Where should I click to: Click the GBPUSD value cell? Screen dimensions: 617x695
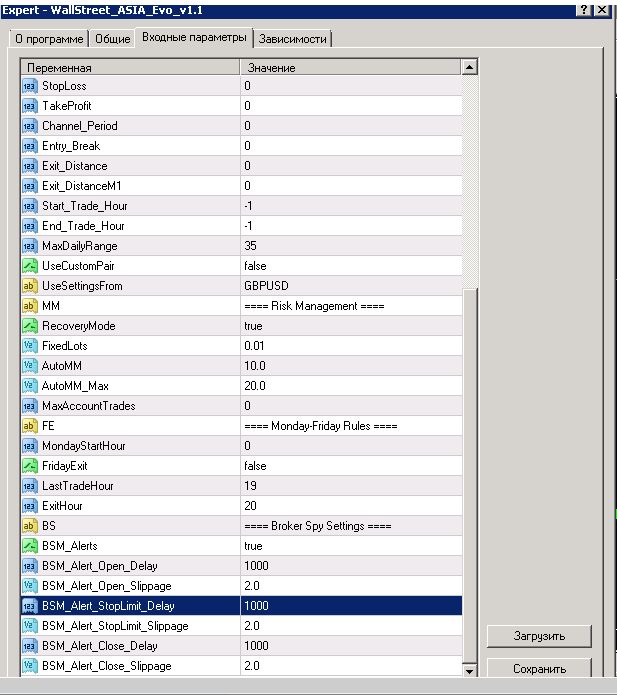point(351,286)
